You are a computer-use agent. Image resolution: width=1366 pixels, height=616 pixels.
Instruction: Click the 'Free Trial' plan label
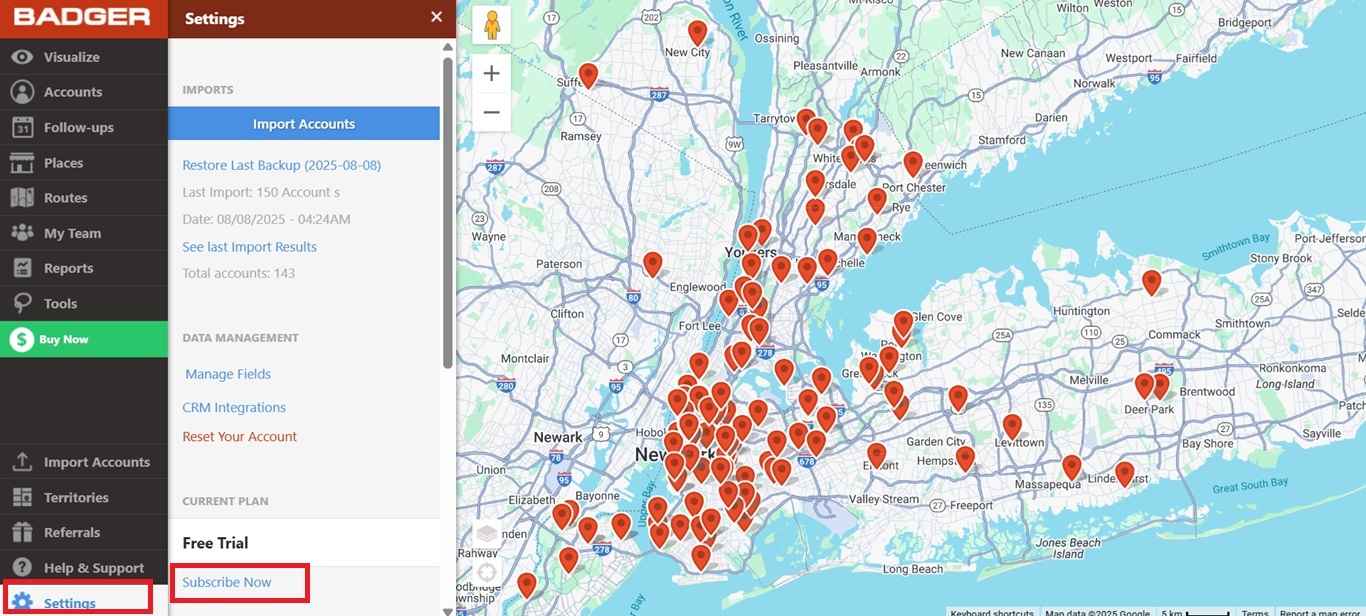[x=215, y=543]
